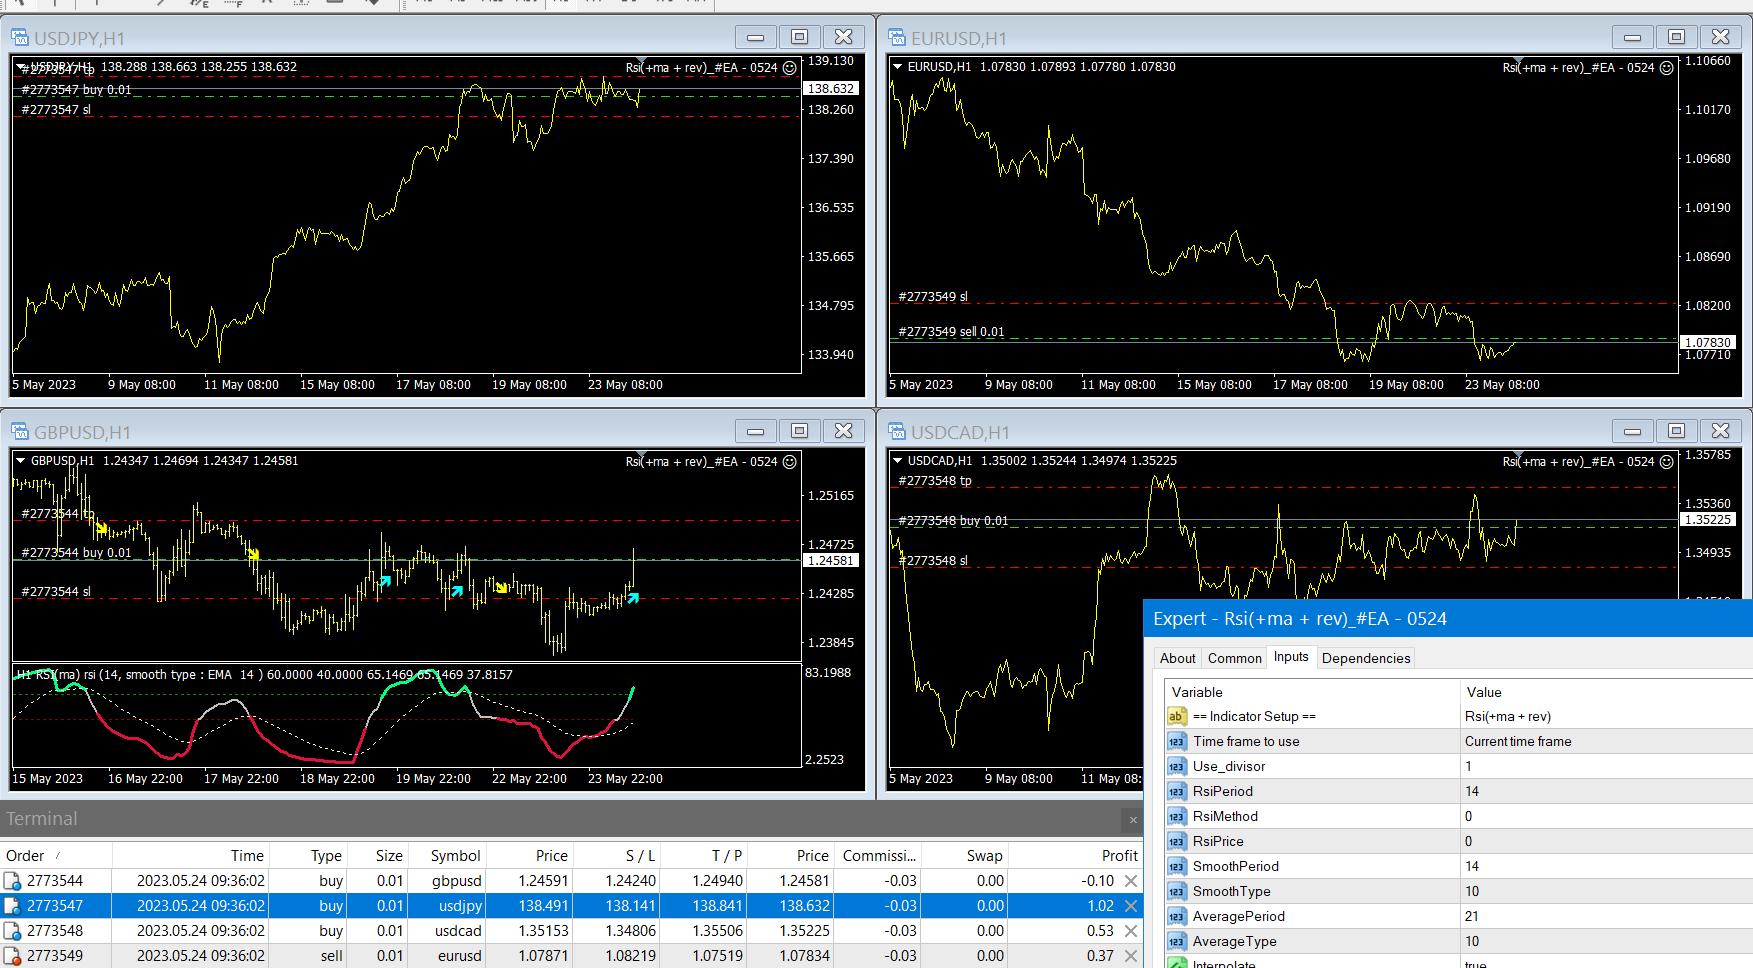
Task: Collapse the EURUSD,H1 chart header arrow
Action: coord(898,67)
